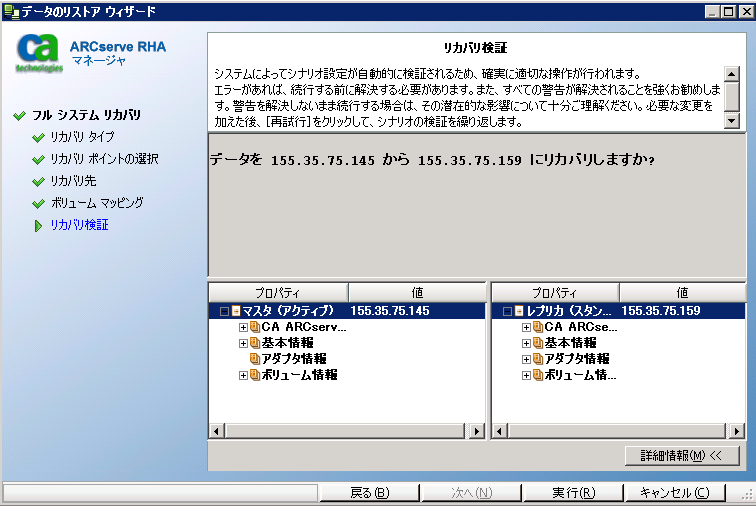The width and height of the screenshot is (756, 506).
Task: Click the wizard title bar icon
Action: (x=12, y=12)
